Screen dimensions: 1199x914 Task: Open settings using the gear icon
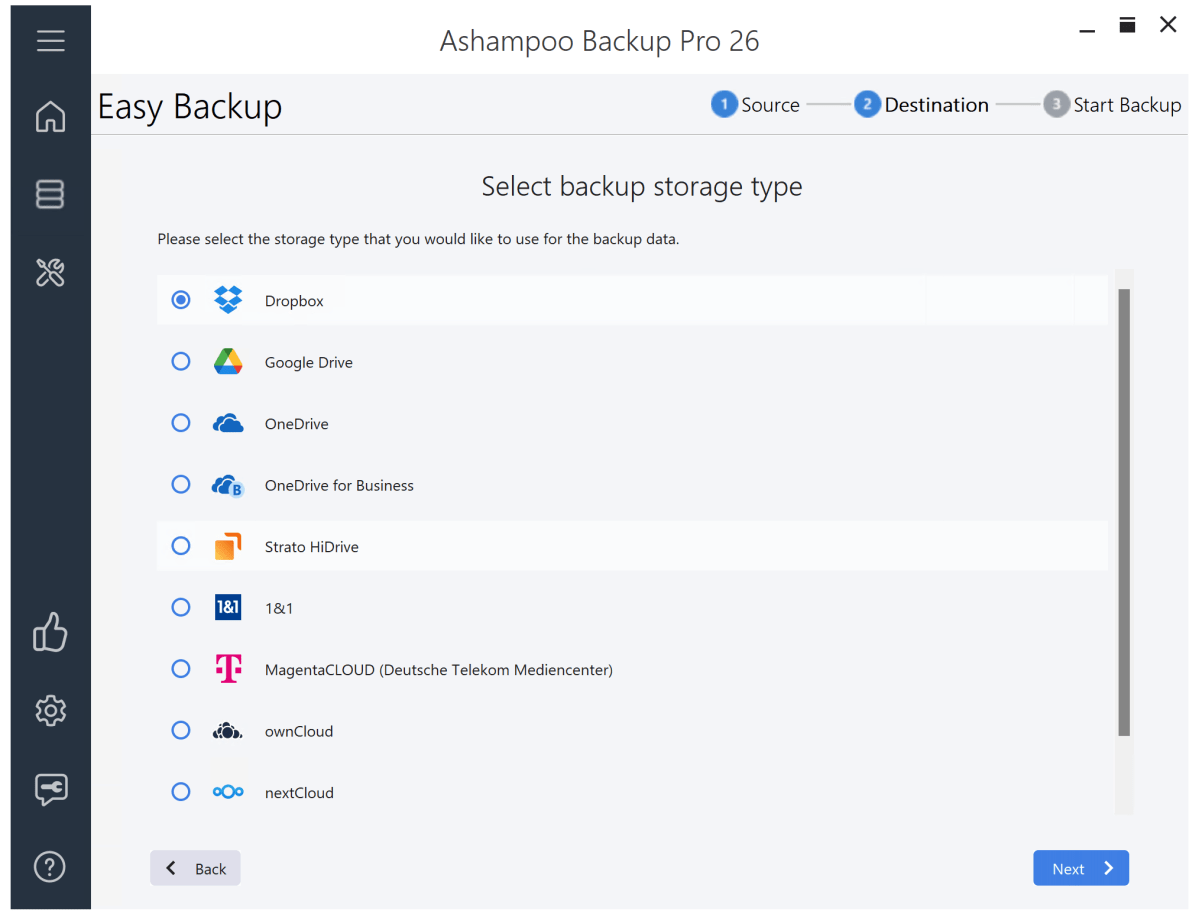(50, 710)
